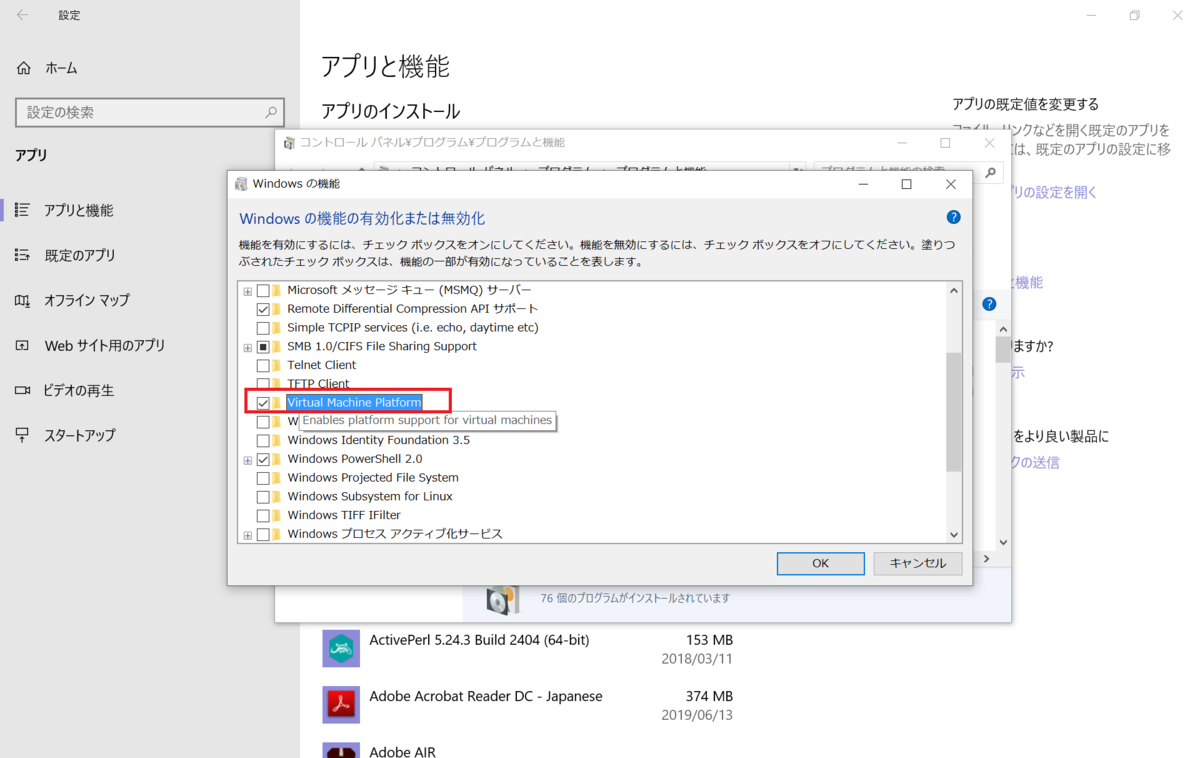Click the help icon in the control panel window
This screenshot has width=1200, height=758.
[x=989, y=304]
